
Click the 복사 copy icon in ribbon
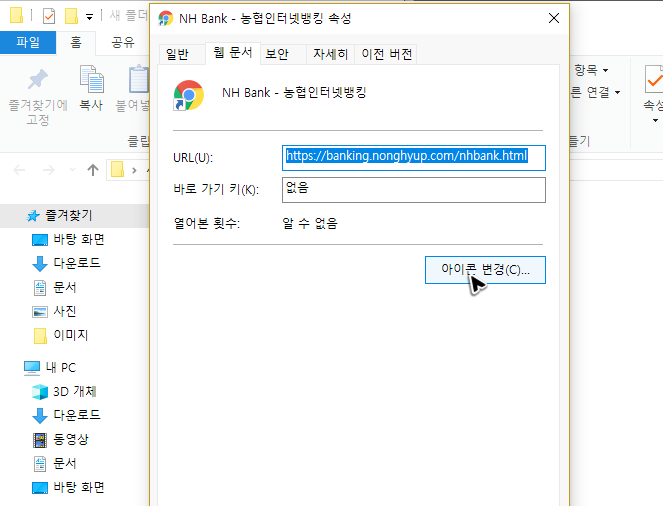click(92, 79)
